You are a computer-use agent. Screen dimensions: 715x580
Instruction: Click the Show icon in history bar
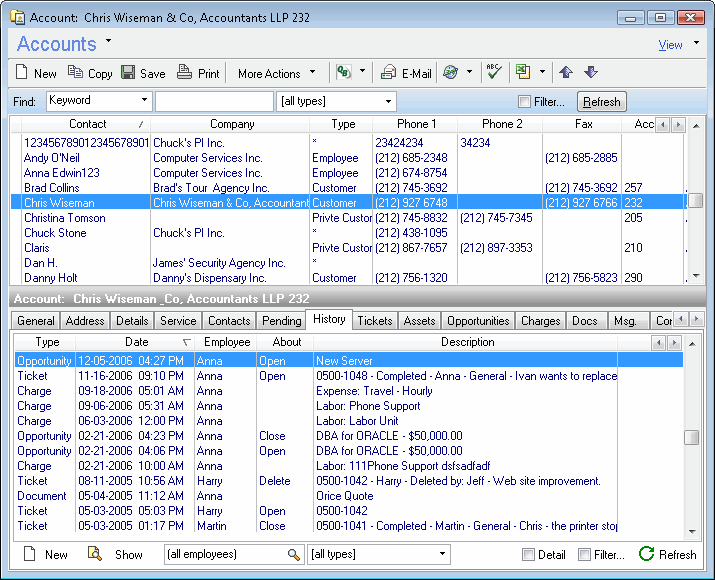click(x=96, y=554)
